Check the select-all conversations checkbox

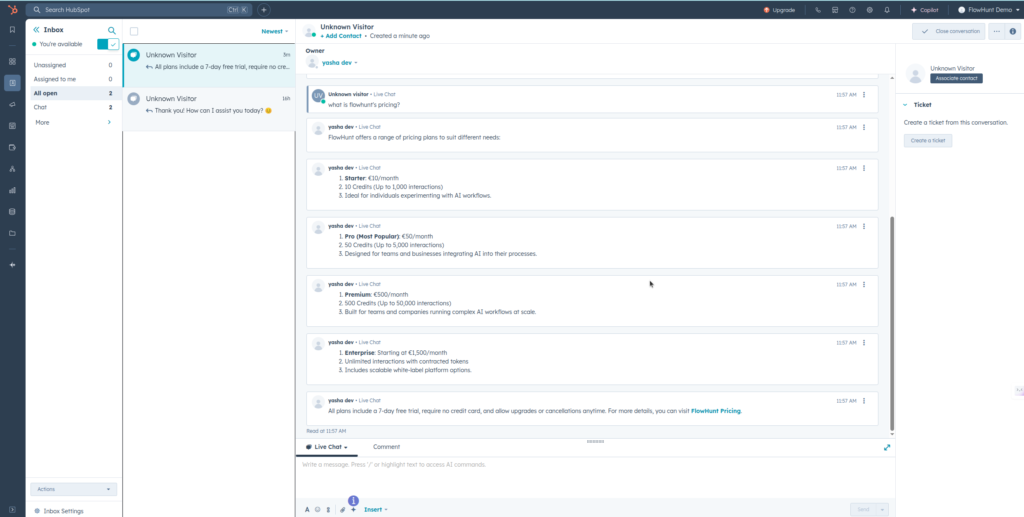(134, 31)
